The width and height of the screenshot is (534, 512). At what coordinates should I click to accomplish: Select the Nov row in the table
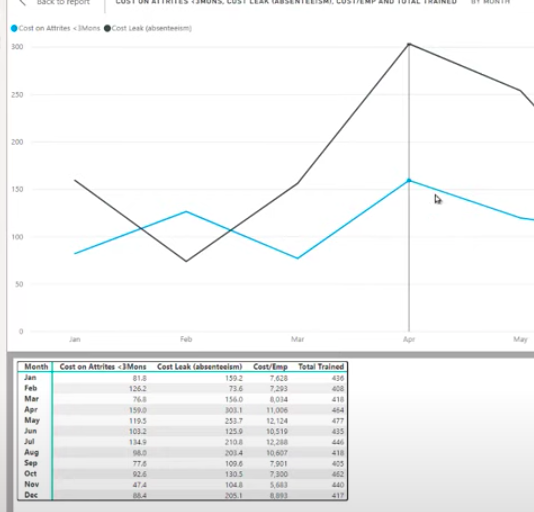[x=183, y=484]
